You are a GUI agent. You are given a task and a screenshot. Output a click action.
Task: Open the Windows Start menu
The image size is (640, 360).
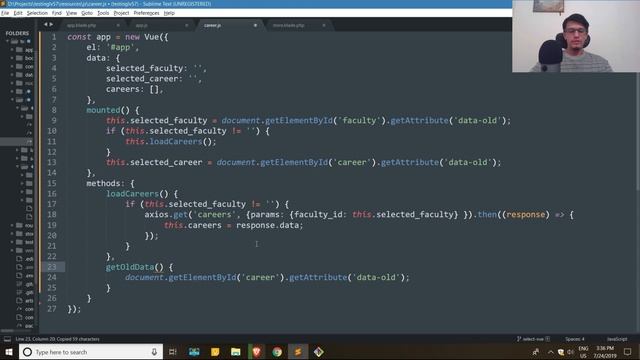tap(9, 352)
